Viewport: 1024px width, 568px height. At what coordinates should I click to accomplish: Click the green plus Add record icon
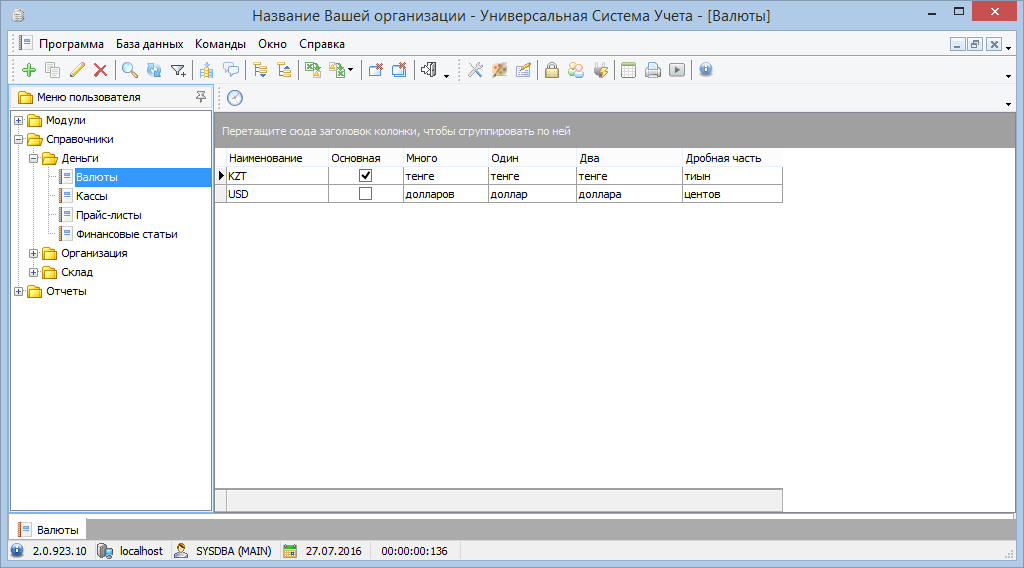[x=28, y=70]
